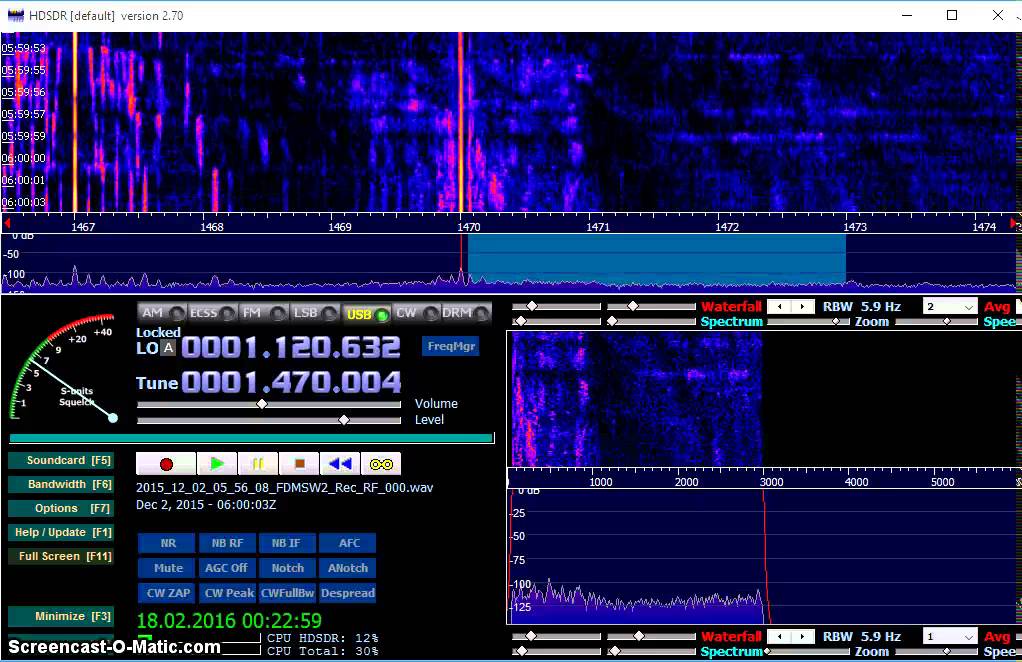The width and height of the screenshot is (1022, 662).
Task: Pause the recording playback
Action: pyautogui.click(x=258, y=464)
